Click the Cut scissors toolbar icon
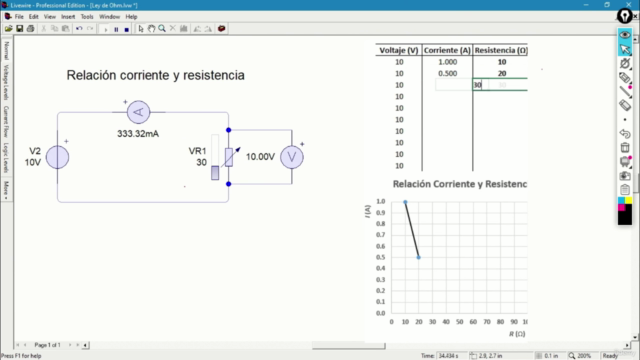Image resolution: width=640 pixels, height=360 pixels. [43, 29]
